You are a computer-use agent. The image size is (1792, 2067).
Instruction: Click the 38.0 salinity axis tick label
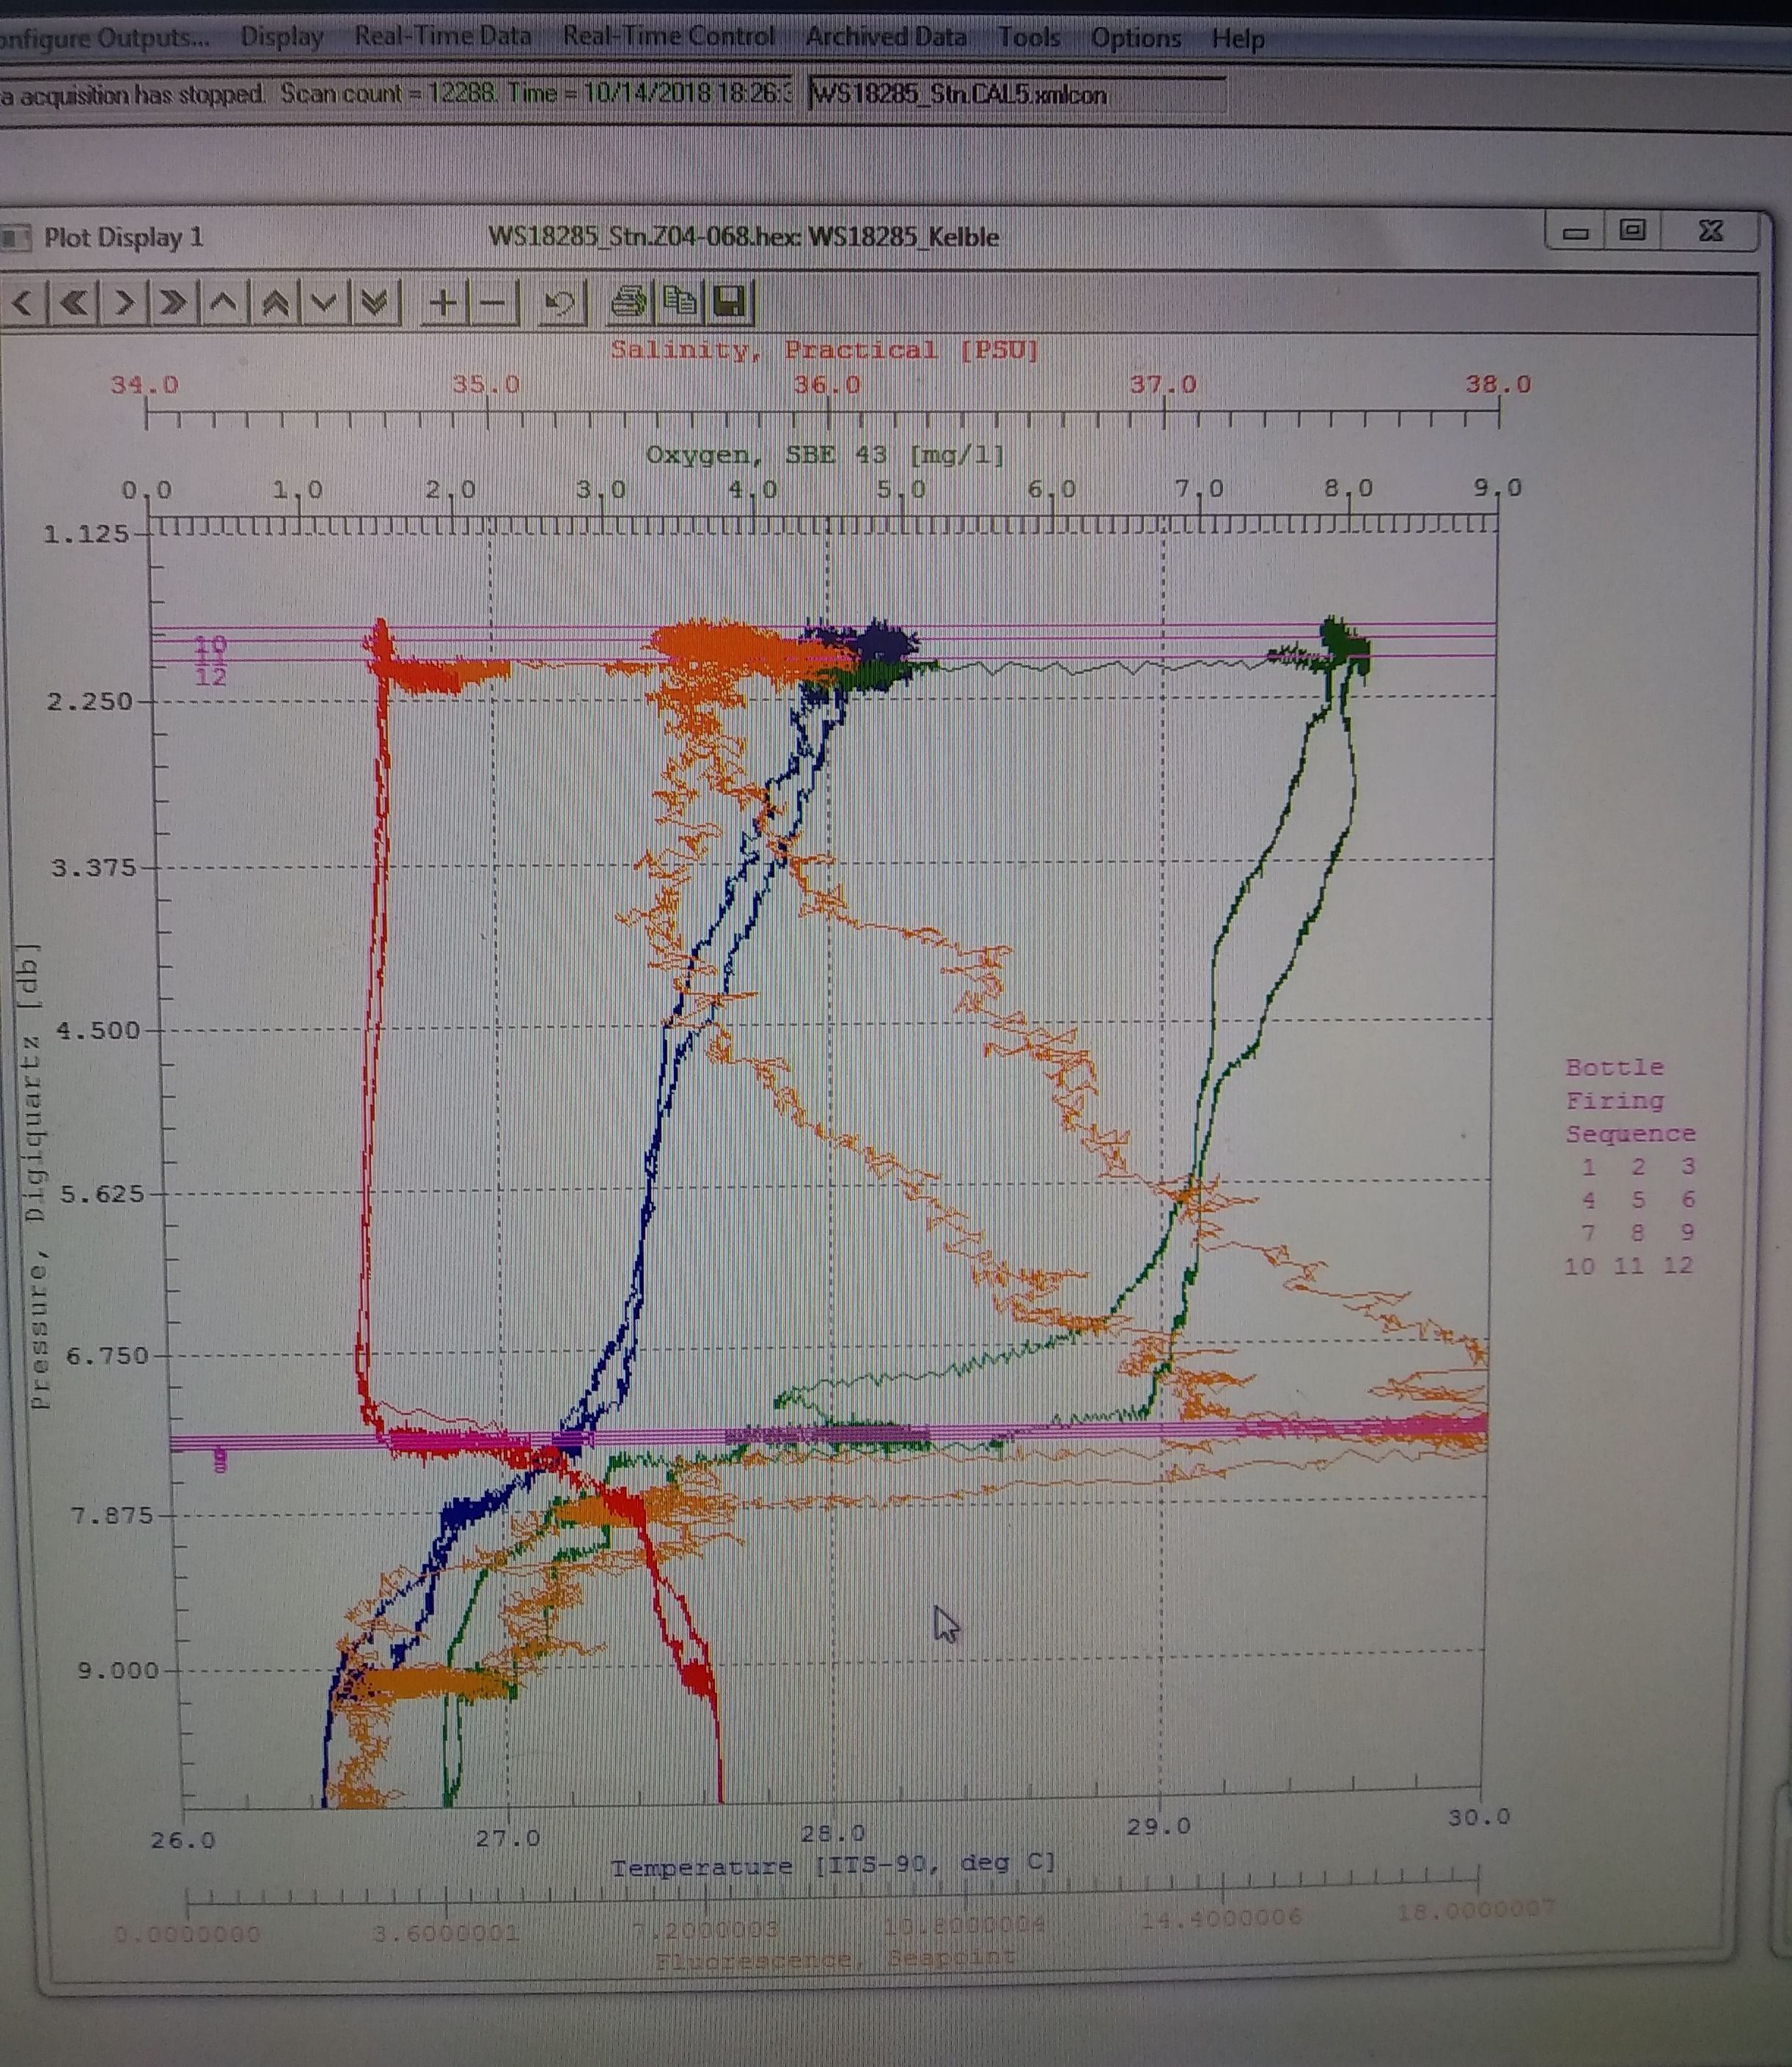pyautogui.click(x=1498, y=385)
